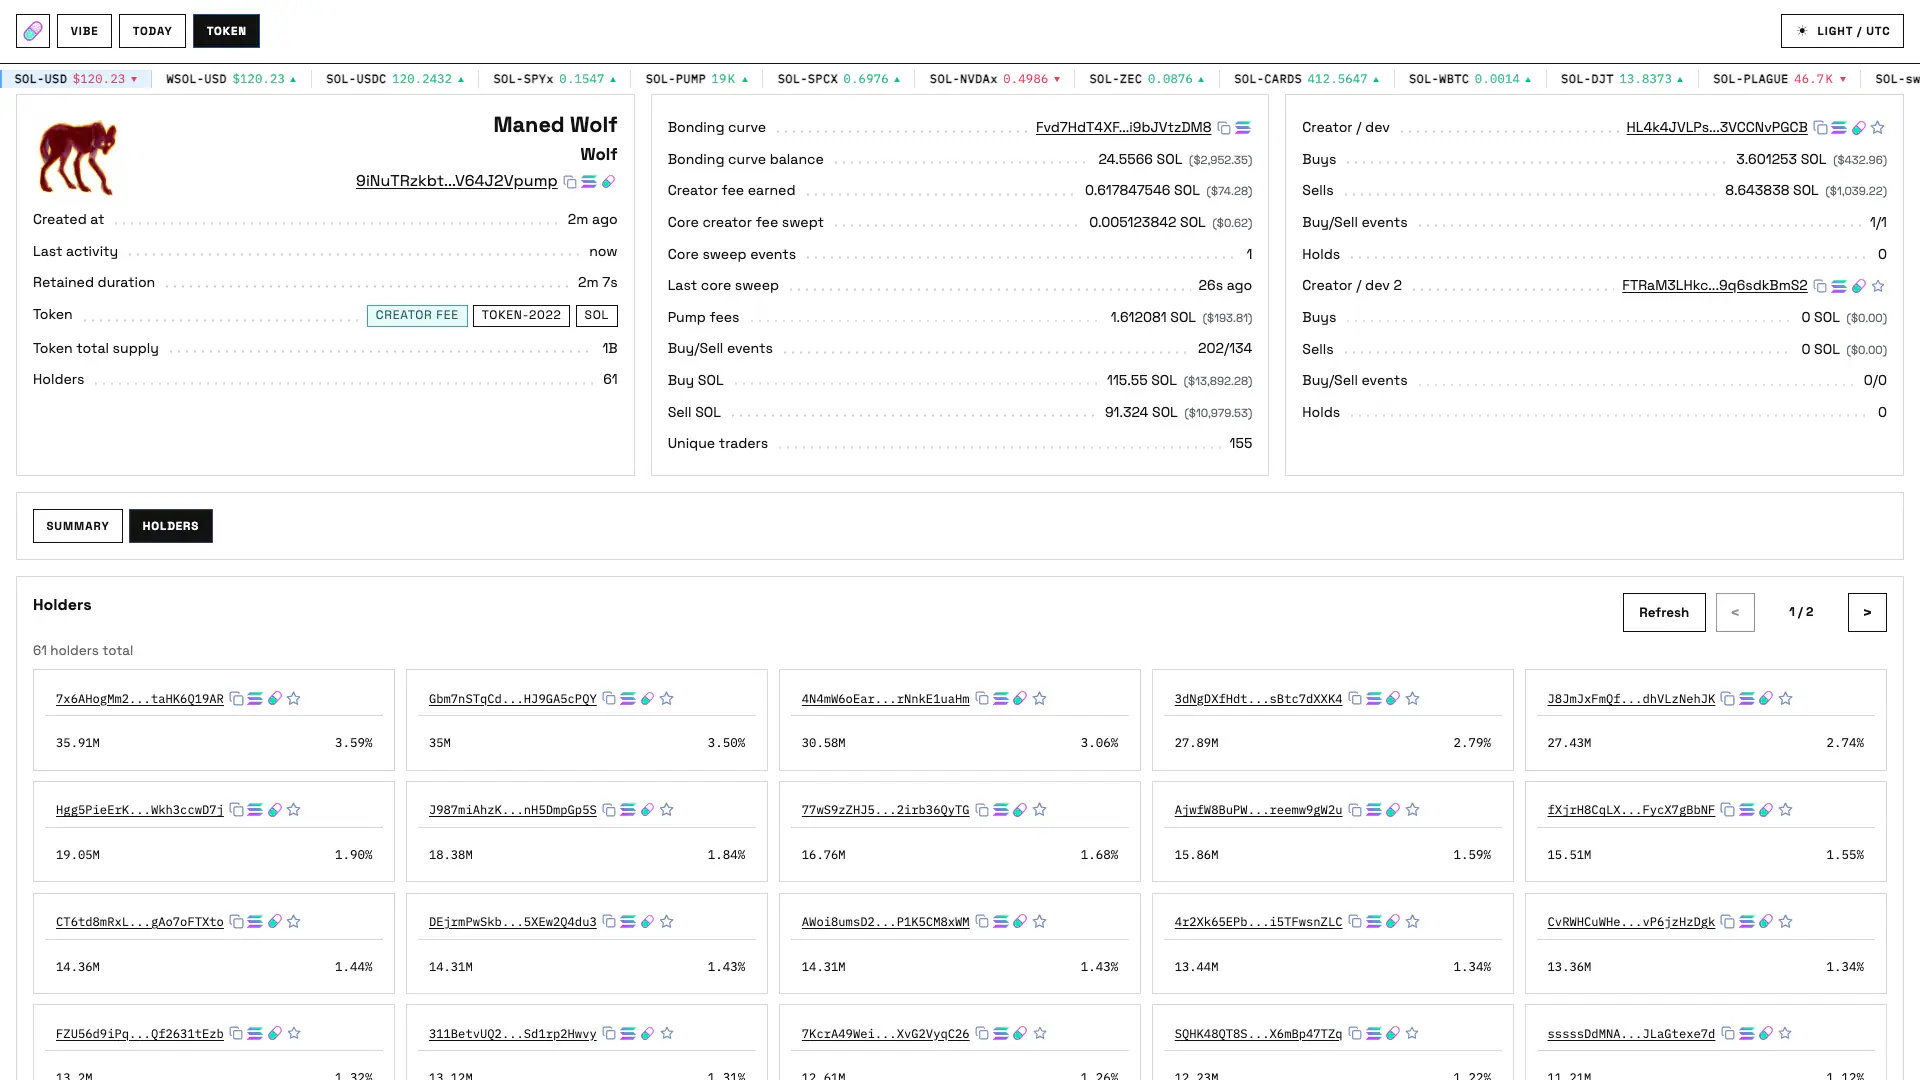Favorite holder 7x6AHogMm2 with star
This screenshot has width=1920, height=1080.
294,699
